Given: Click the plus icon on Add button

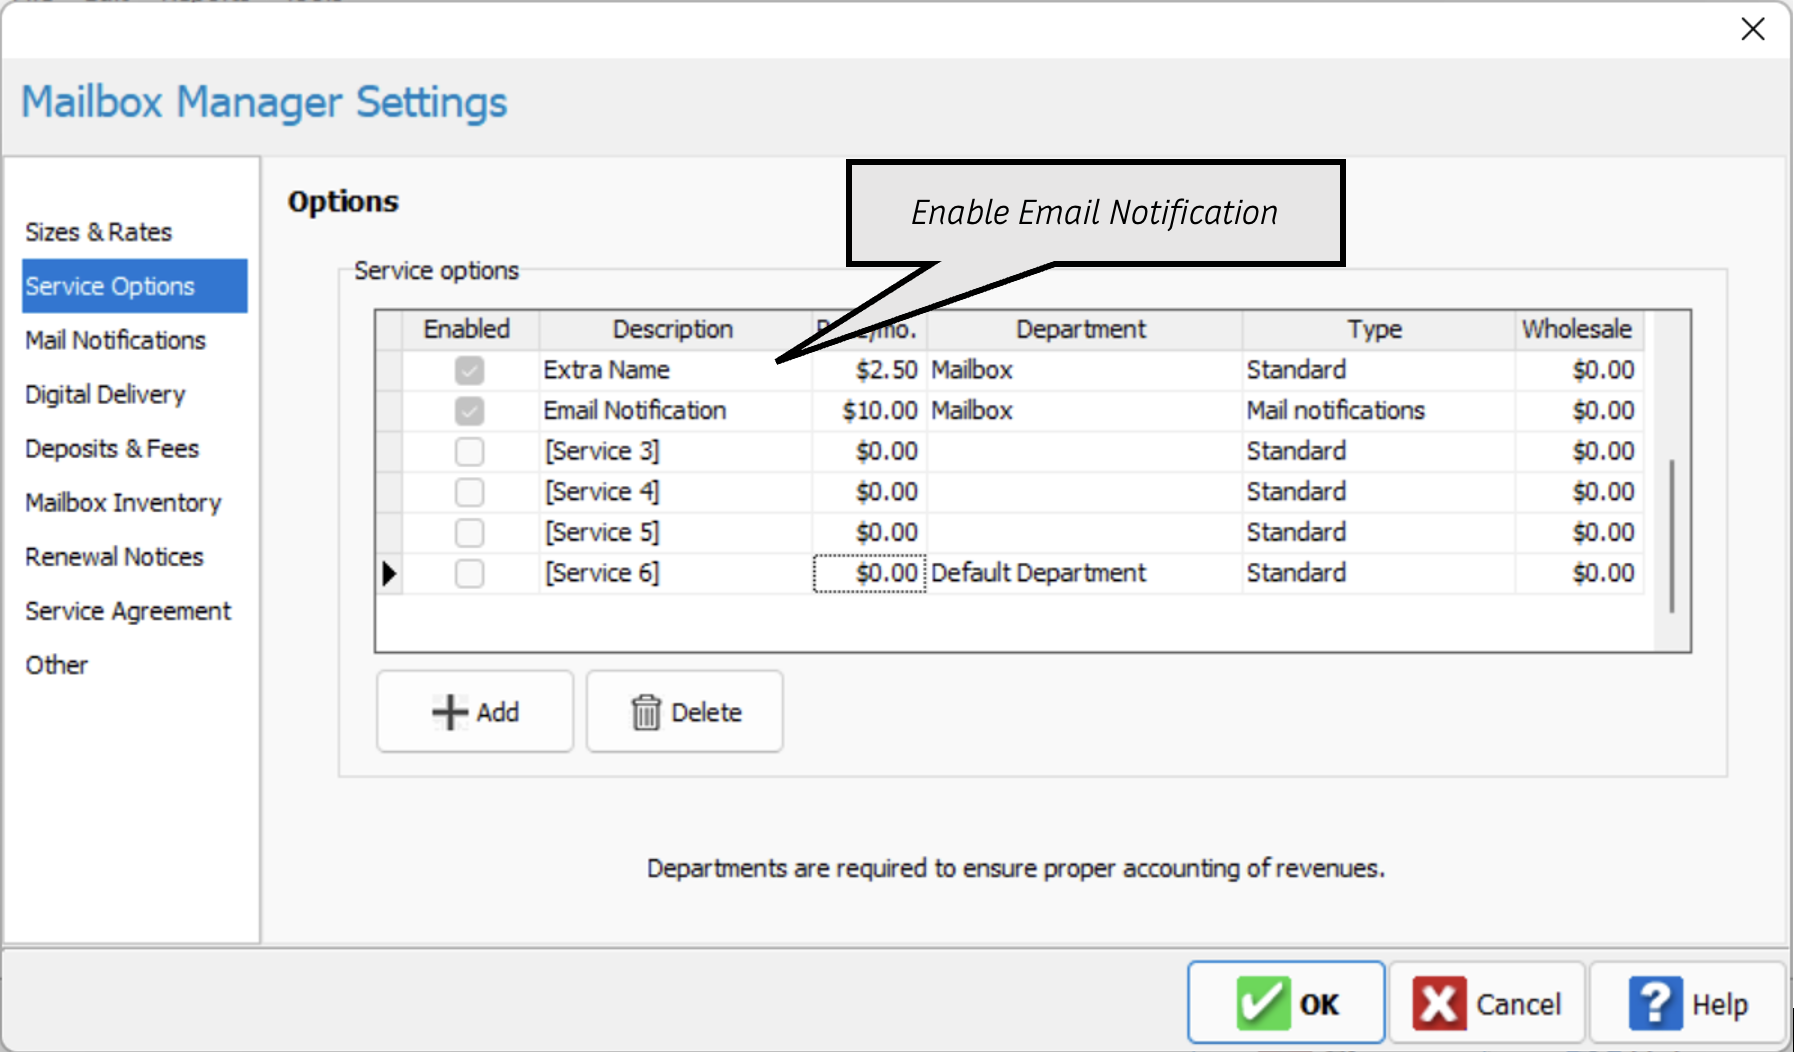Looking at the screenshot, I should point(449,713).
